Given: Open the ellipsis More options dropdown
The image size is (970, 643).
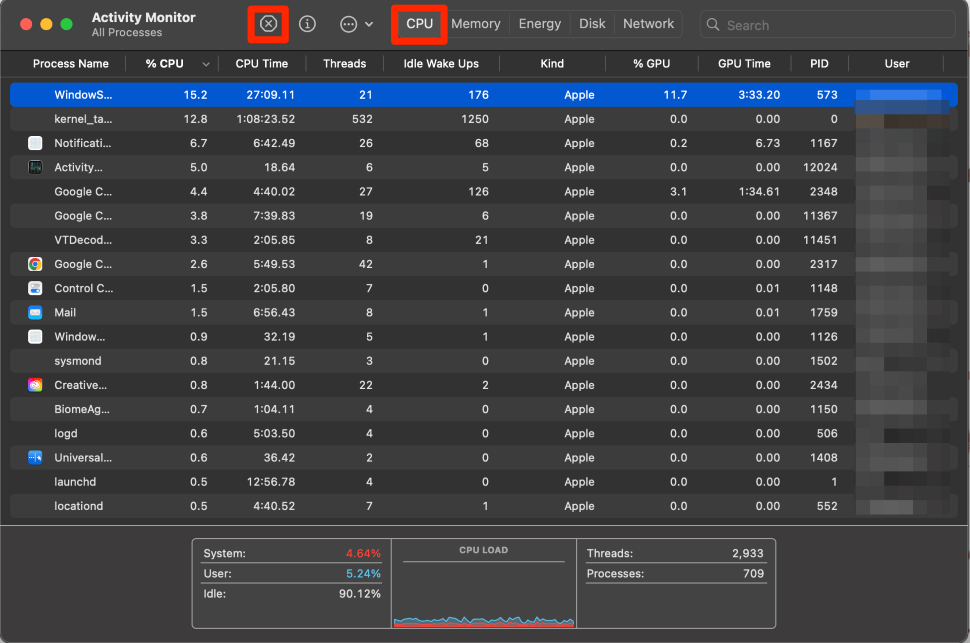Looking at the screenshot, I should [356, 24].
